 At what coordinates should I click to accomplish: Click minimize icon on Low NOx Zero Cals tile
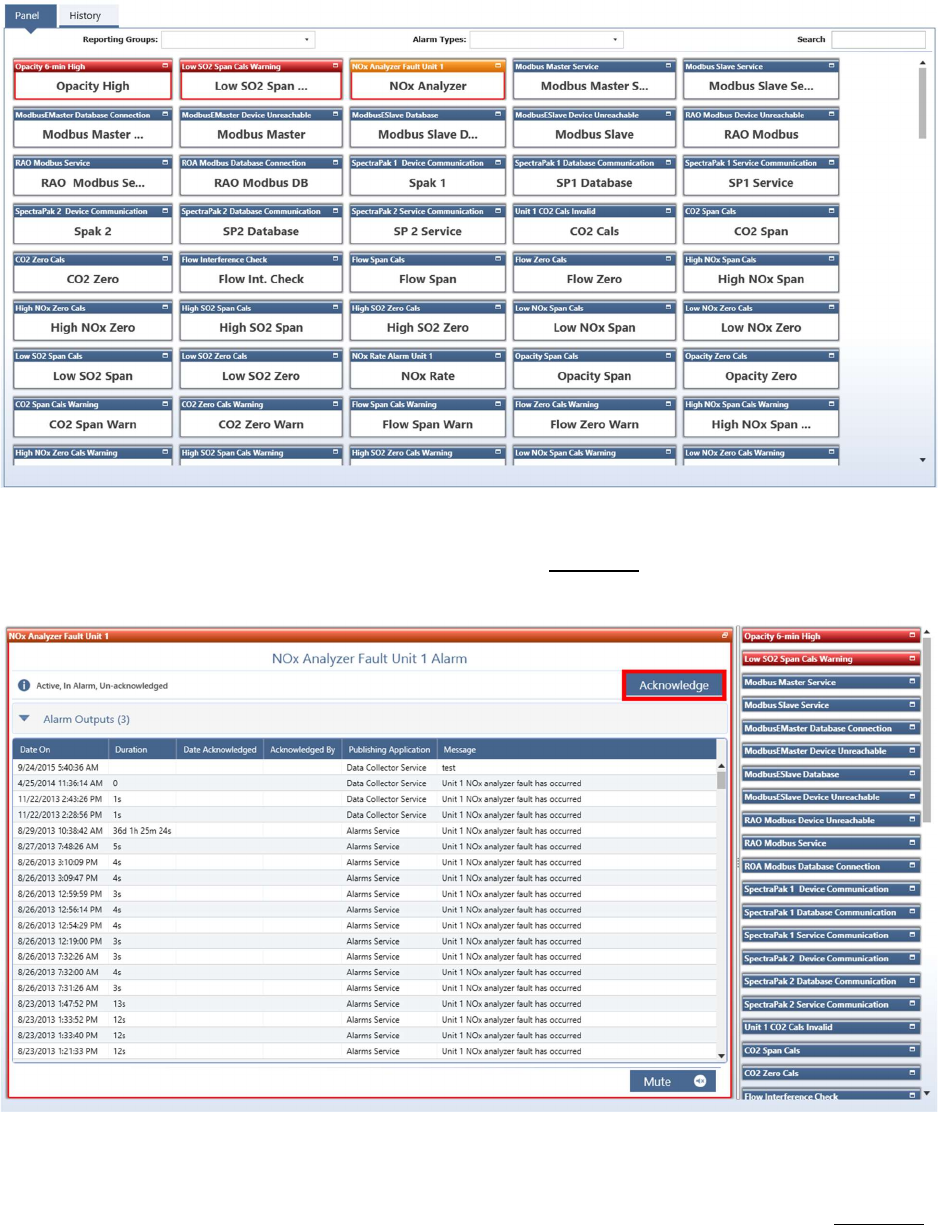pyautogui.click(x=832, y=308)
